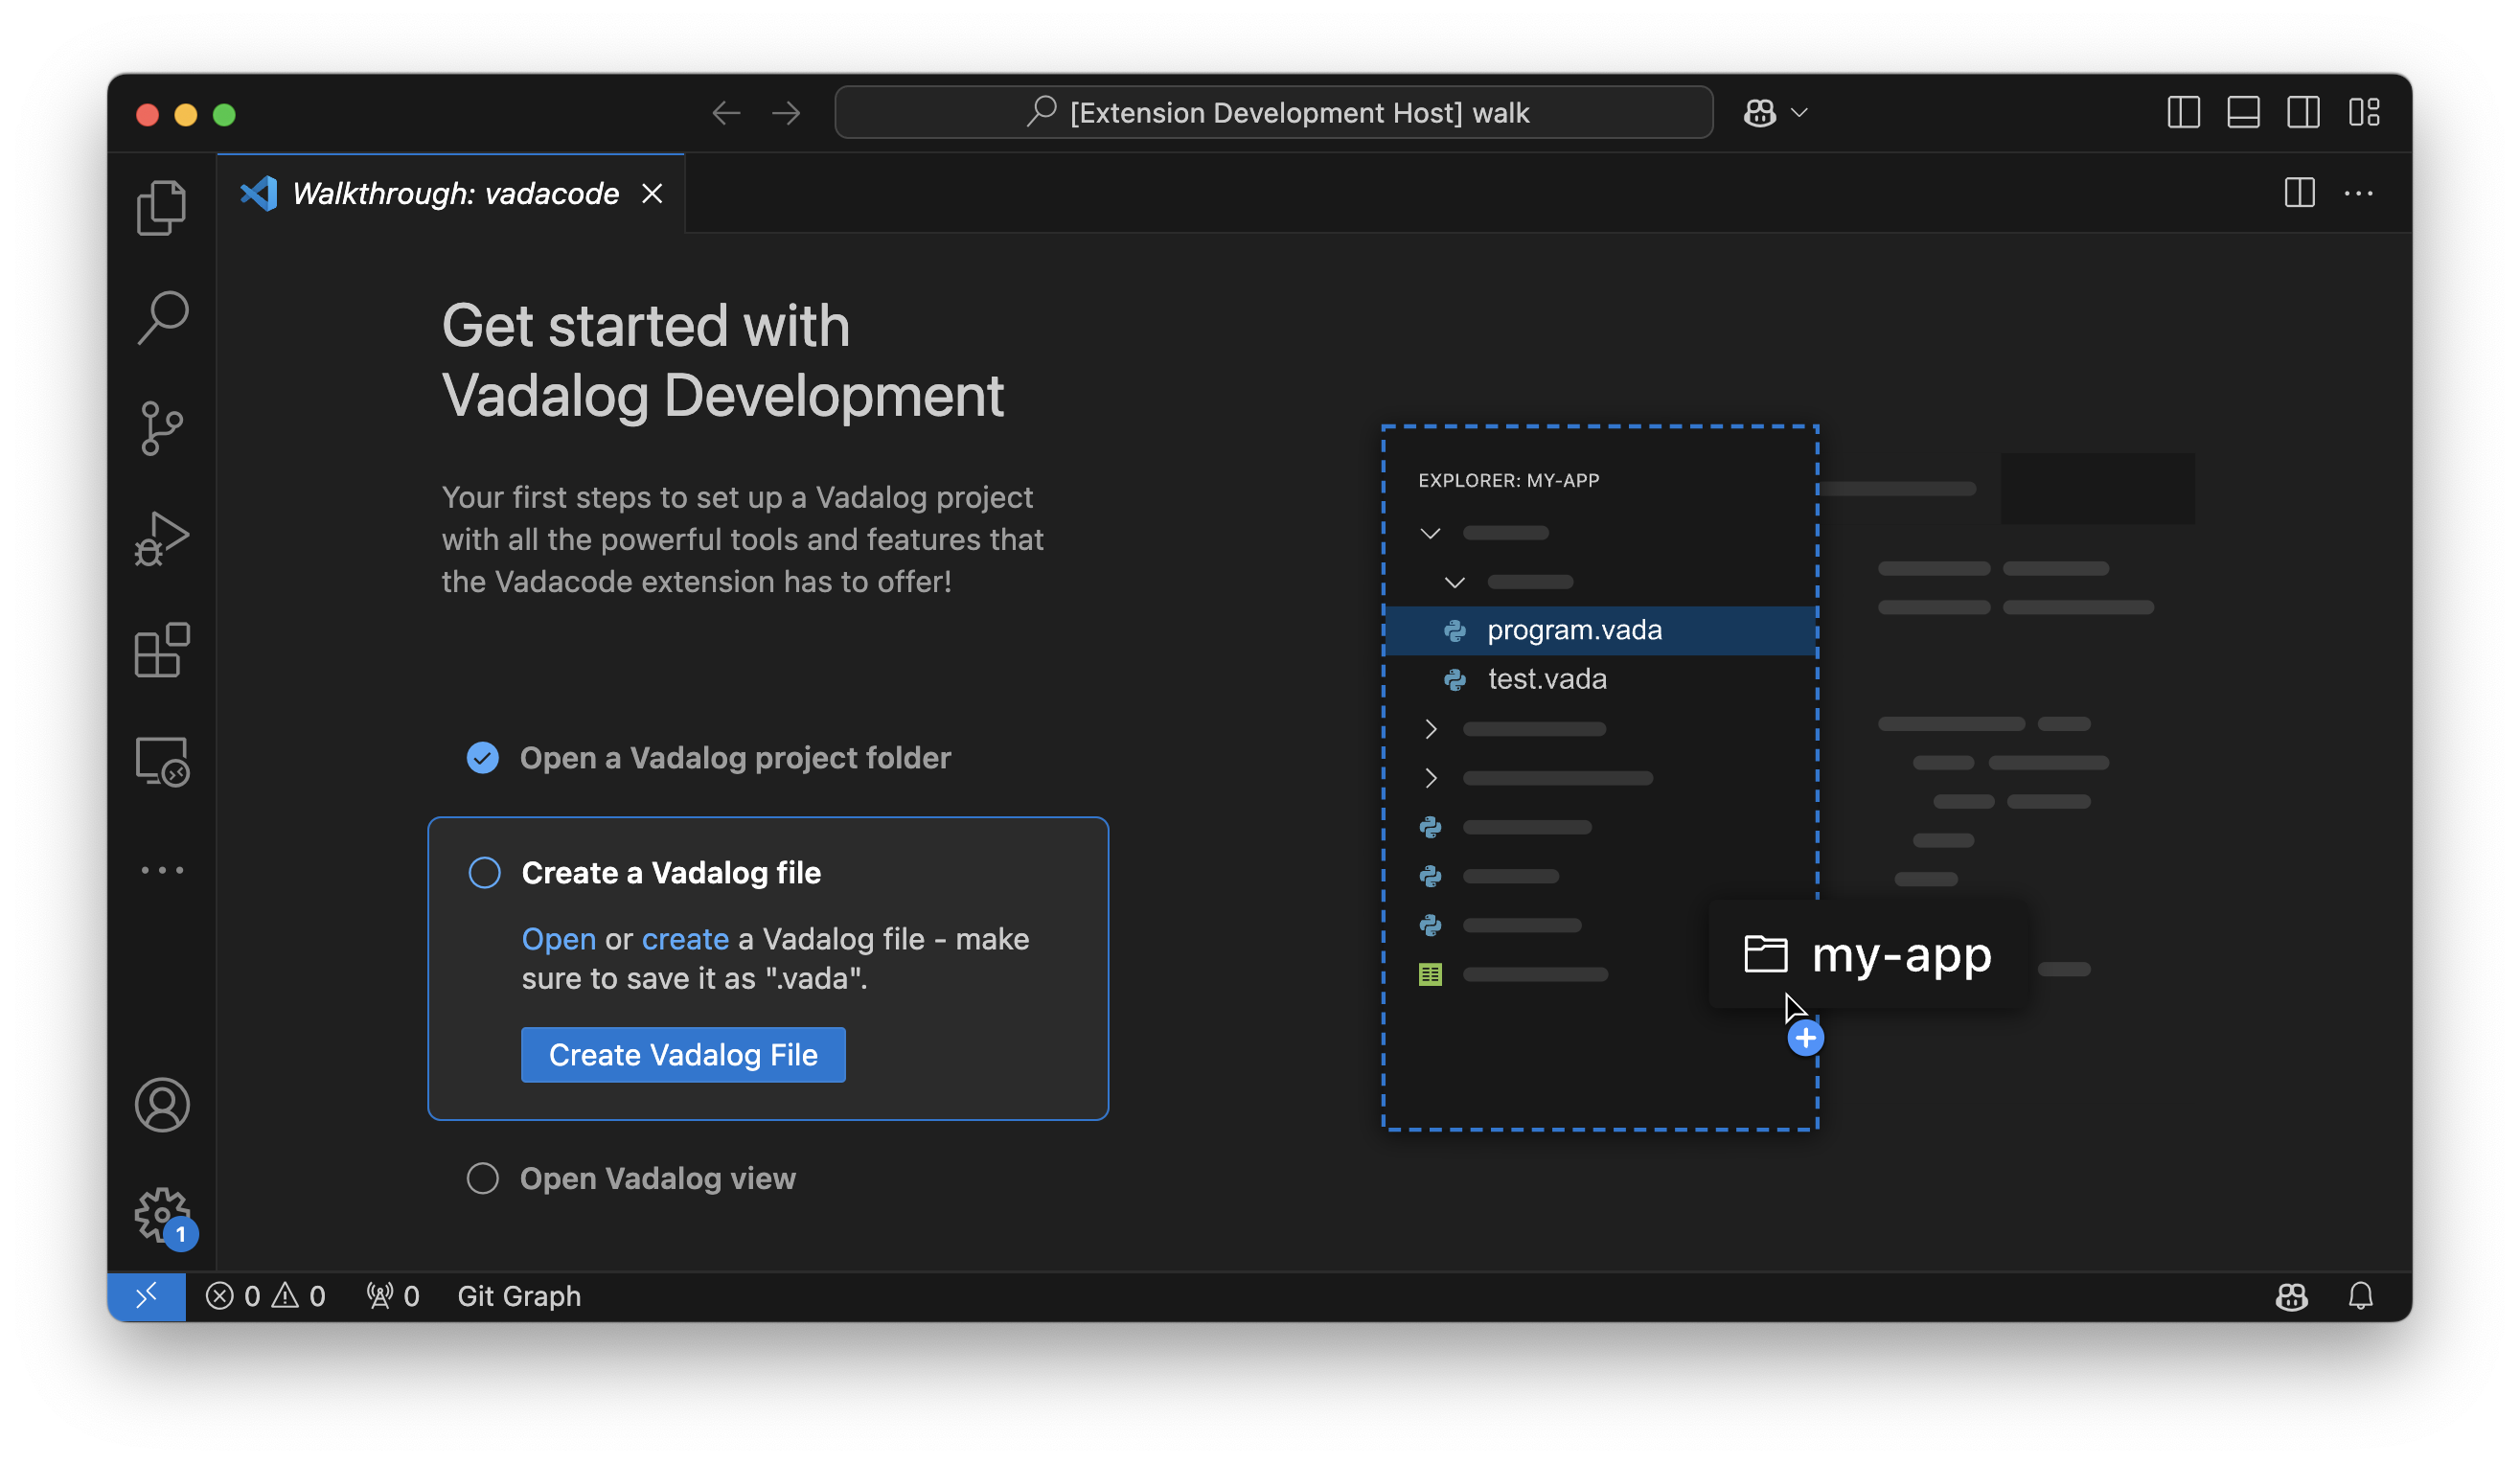Open the Search view in activity bar

tap(162, 318)
